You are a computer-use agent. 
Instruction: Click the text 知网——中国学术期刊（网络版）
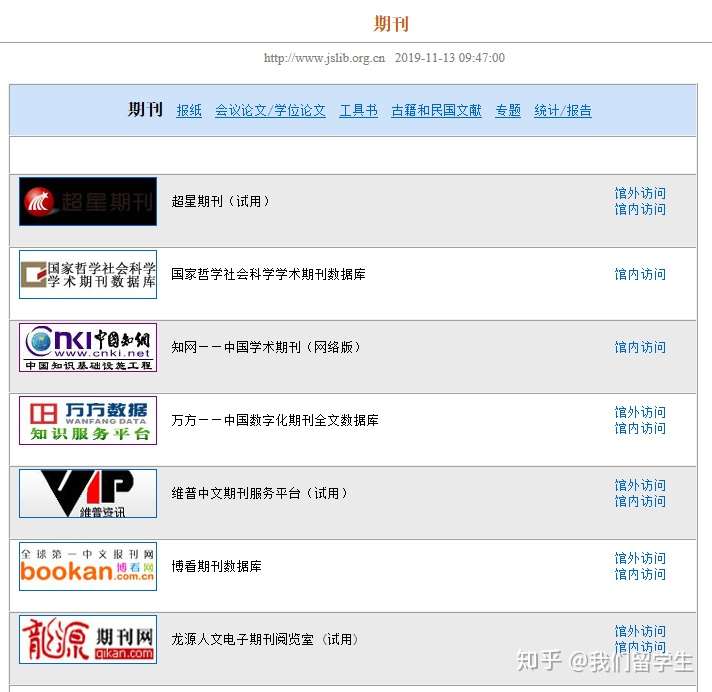(x=267, y=347)
